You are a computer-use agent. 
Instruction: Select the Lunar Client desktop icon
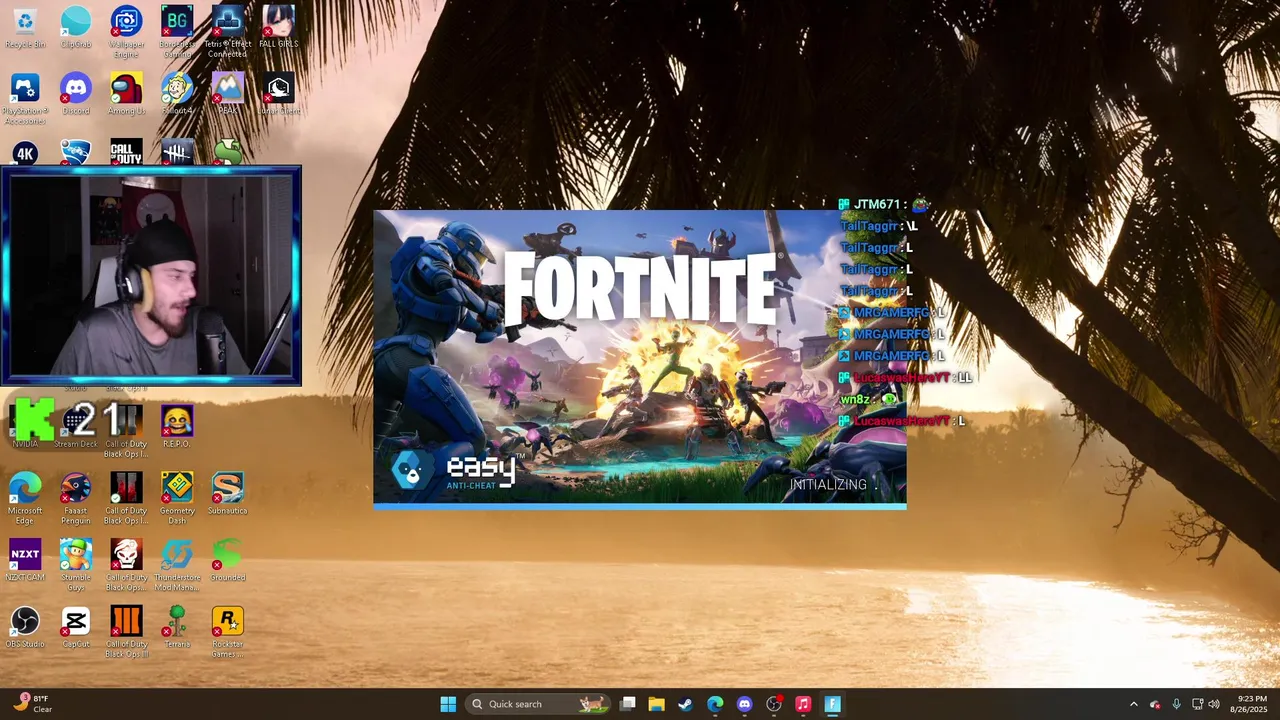pos(278,94)
